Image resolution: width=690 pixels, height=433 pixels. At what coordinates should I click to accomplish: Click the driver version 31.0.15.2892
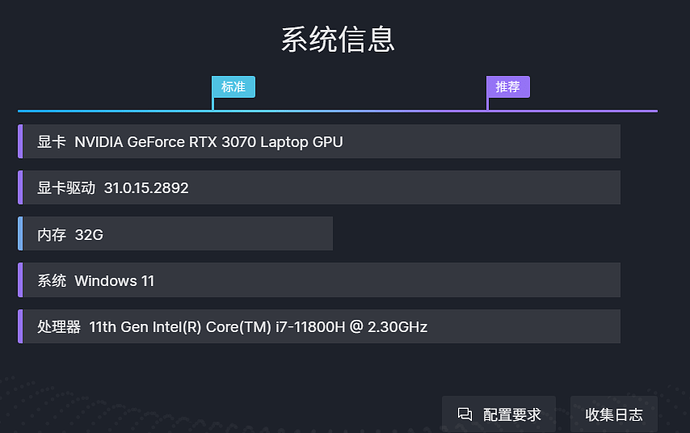click(146, 188)
